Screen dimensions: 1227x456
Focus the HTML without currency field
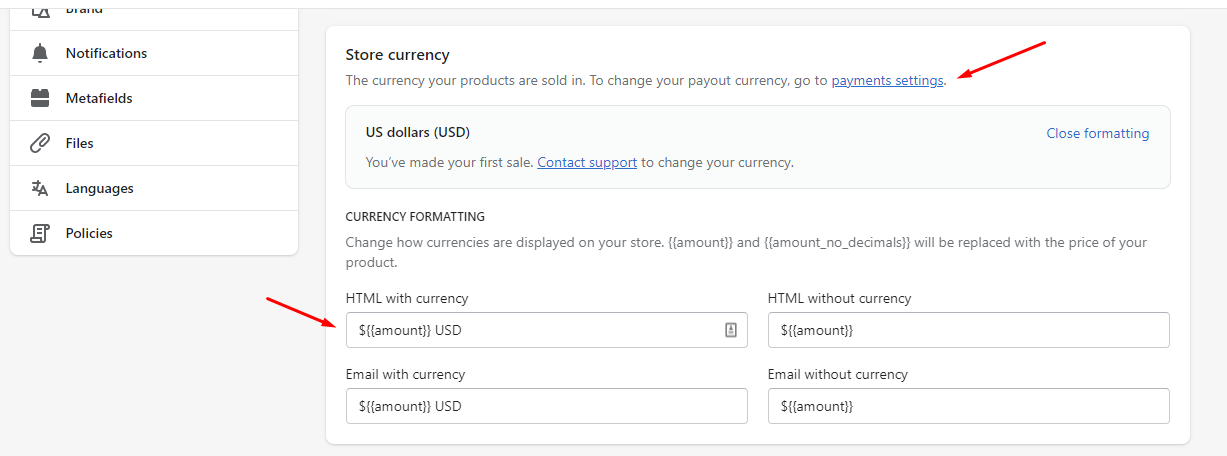pyautogui.click(x=968, y=330)
